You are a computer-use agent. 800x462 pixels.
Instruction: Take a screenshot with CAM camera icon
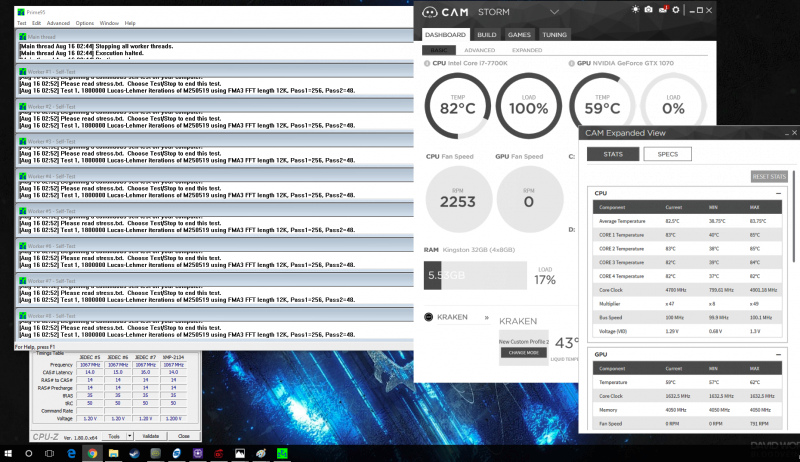coord(648,10)
